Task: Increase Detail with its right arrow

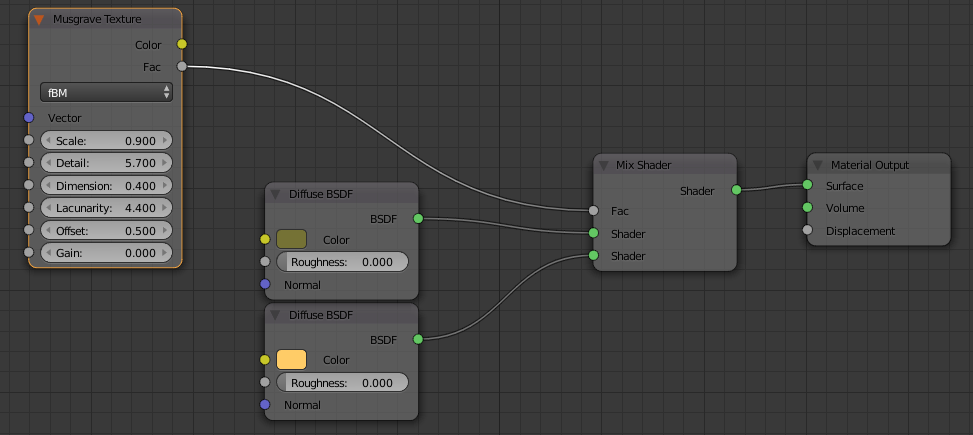Action: (164, 163)
